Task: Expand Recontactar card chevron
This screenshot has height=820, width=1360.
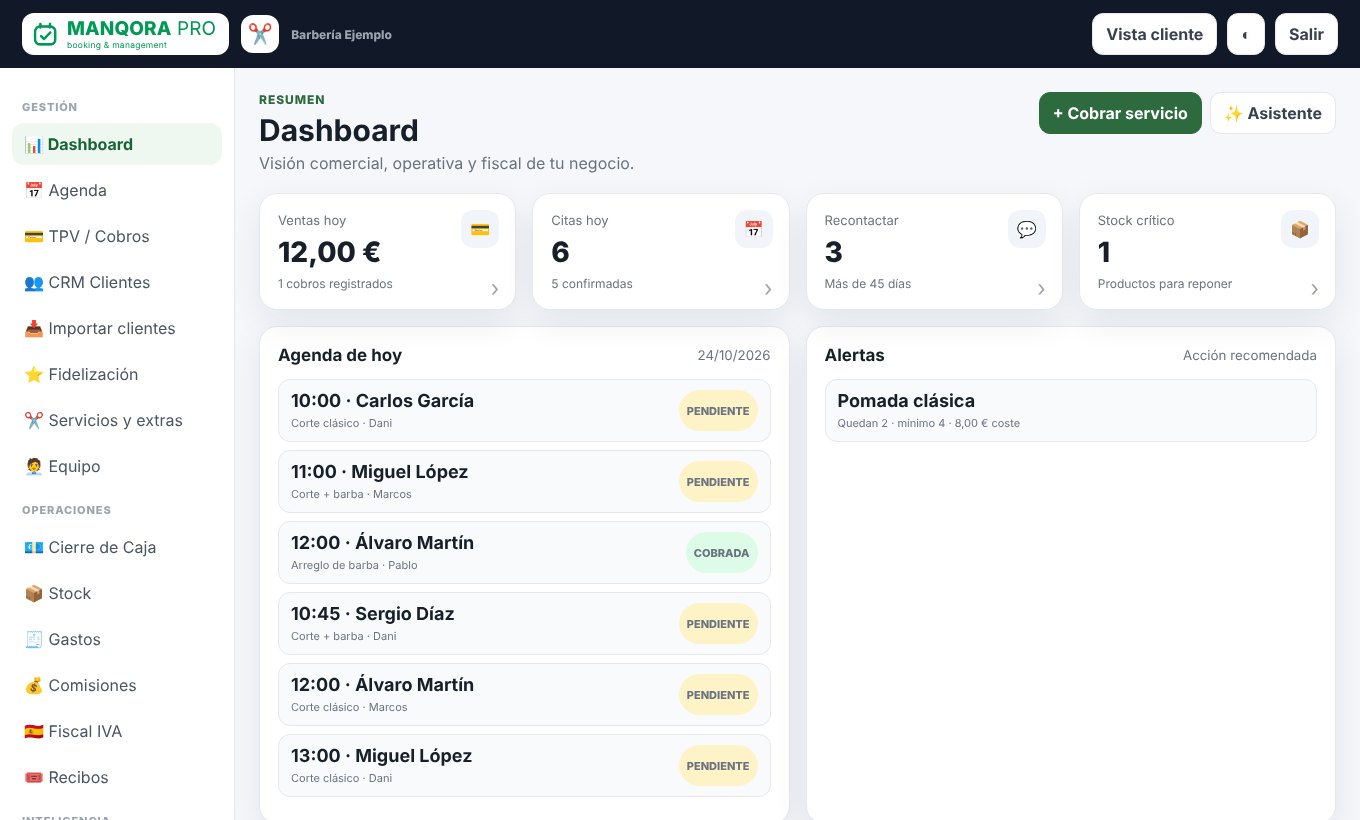Action: pyautogui.click(x=1041, y=289)
